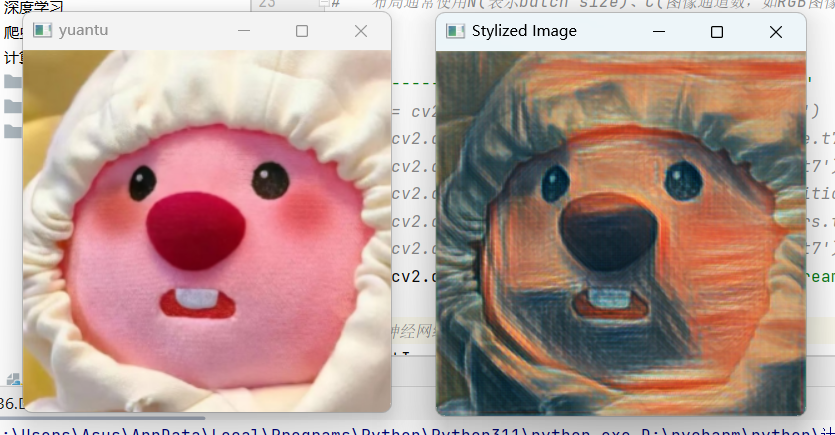Click the stylized plush image
This screenshot has width=835, height=435.
tap(620, 233)
